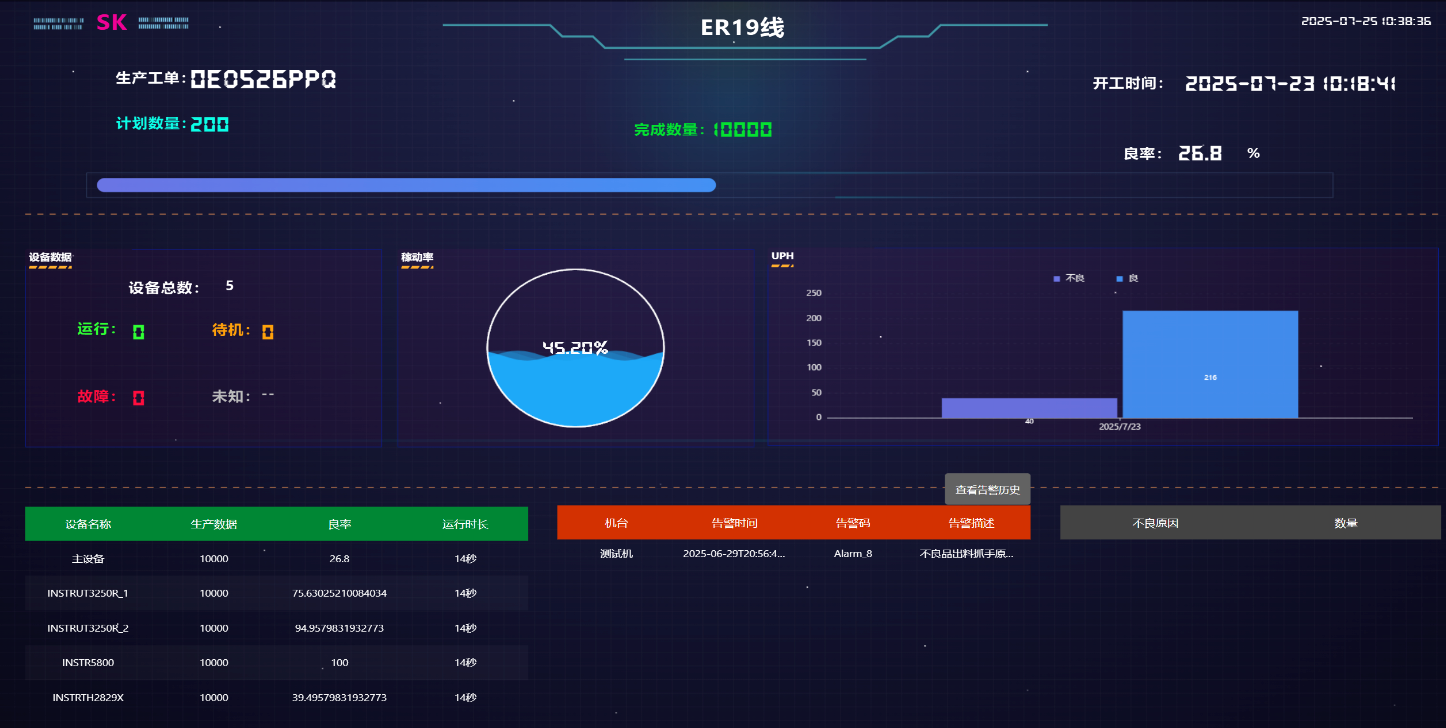Click the orange 待机 count indicator

(x=267, y=332)
